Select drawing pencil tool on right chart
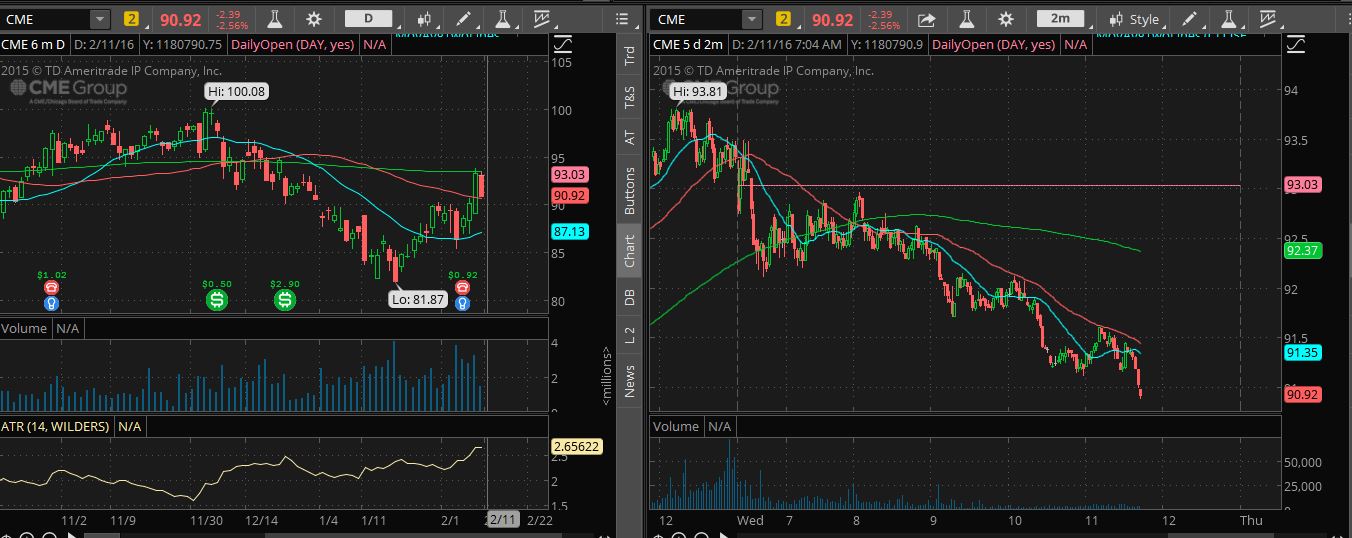The height and width of the screenshot is (538, 1352). [x=1189, y=19]
